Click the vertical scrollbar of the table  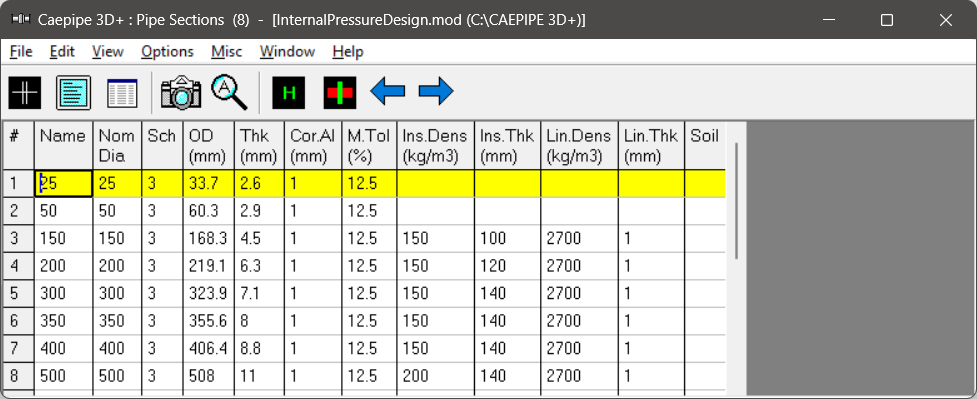pyautogui.click(x=736, y=200)
